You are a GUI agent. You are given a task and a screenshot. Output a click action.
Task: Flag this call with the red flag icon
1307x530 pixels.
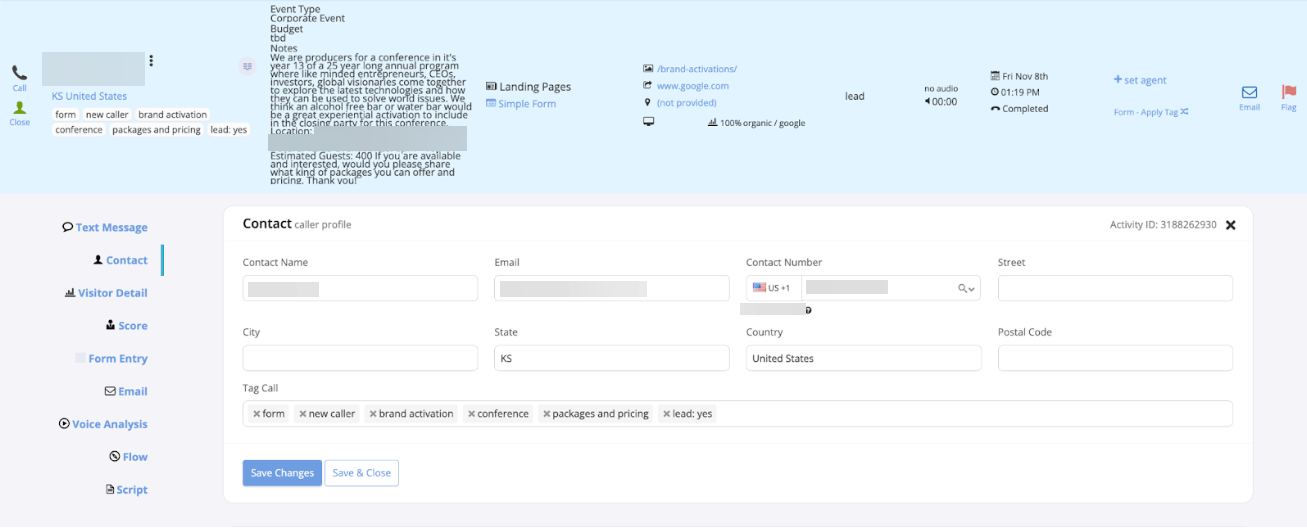point(1289,92)
